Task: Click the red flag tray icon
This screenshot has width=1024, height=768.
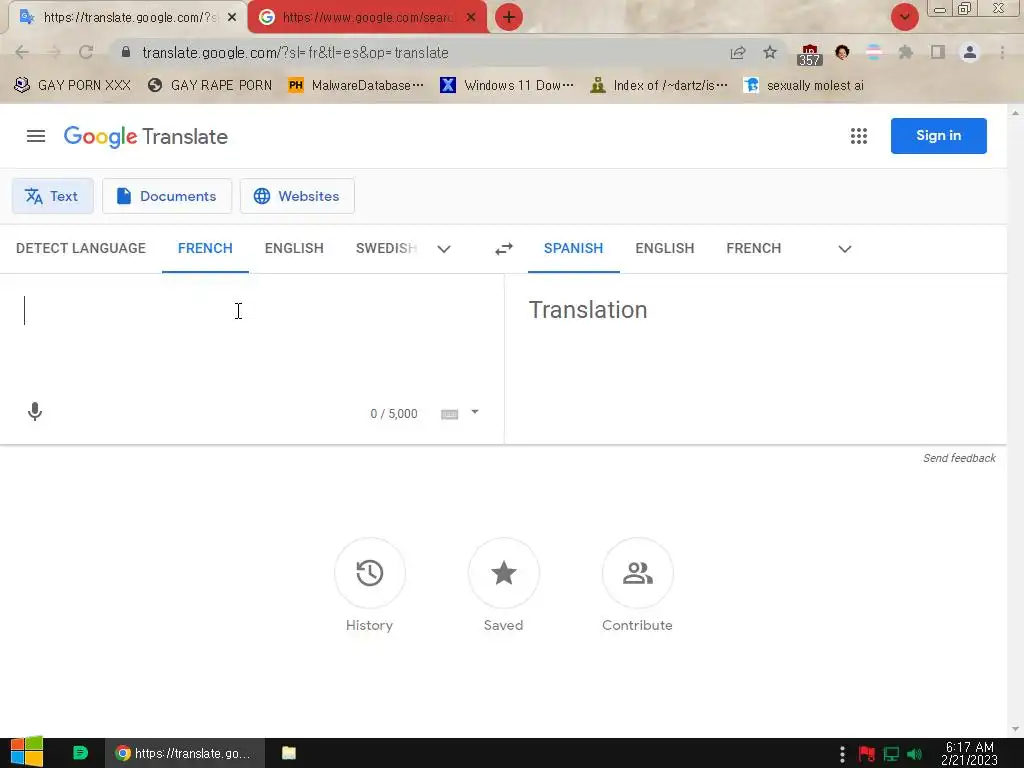Action: point(867,754)
